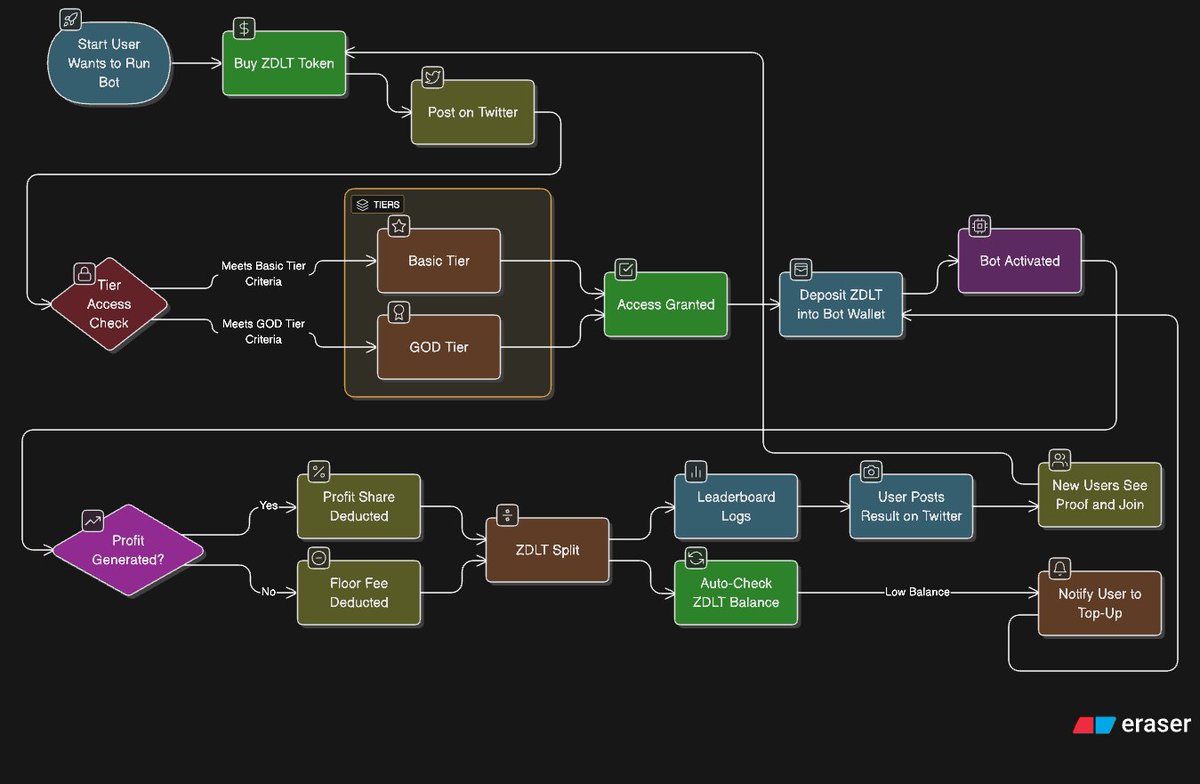Click the dollar icon above Buy ZDLT Token
Image resolution: width=1200 pixels, height=784 pixels.
244,28
